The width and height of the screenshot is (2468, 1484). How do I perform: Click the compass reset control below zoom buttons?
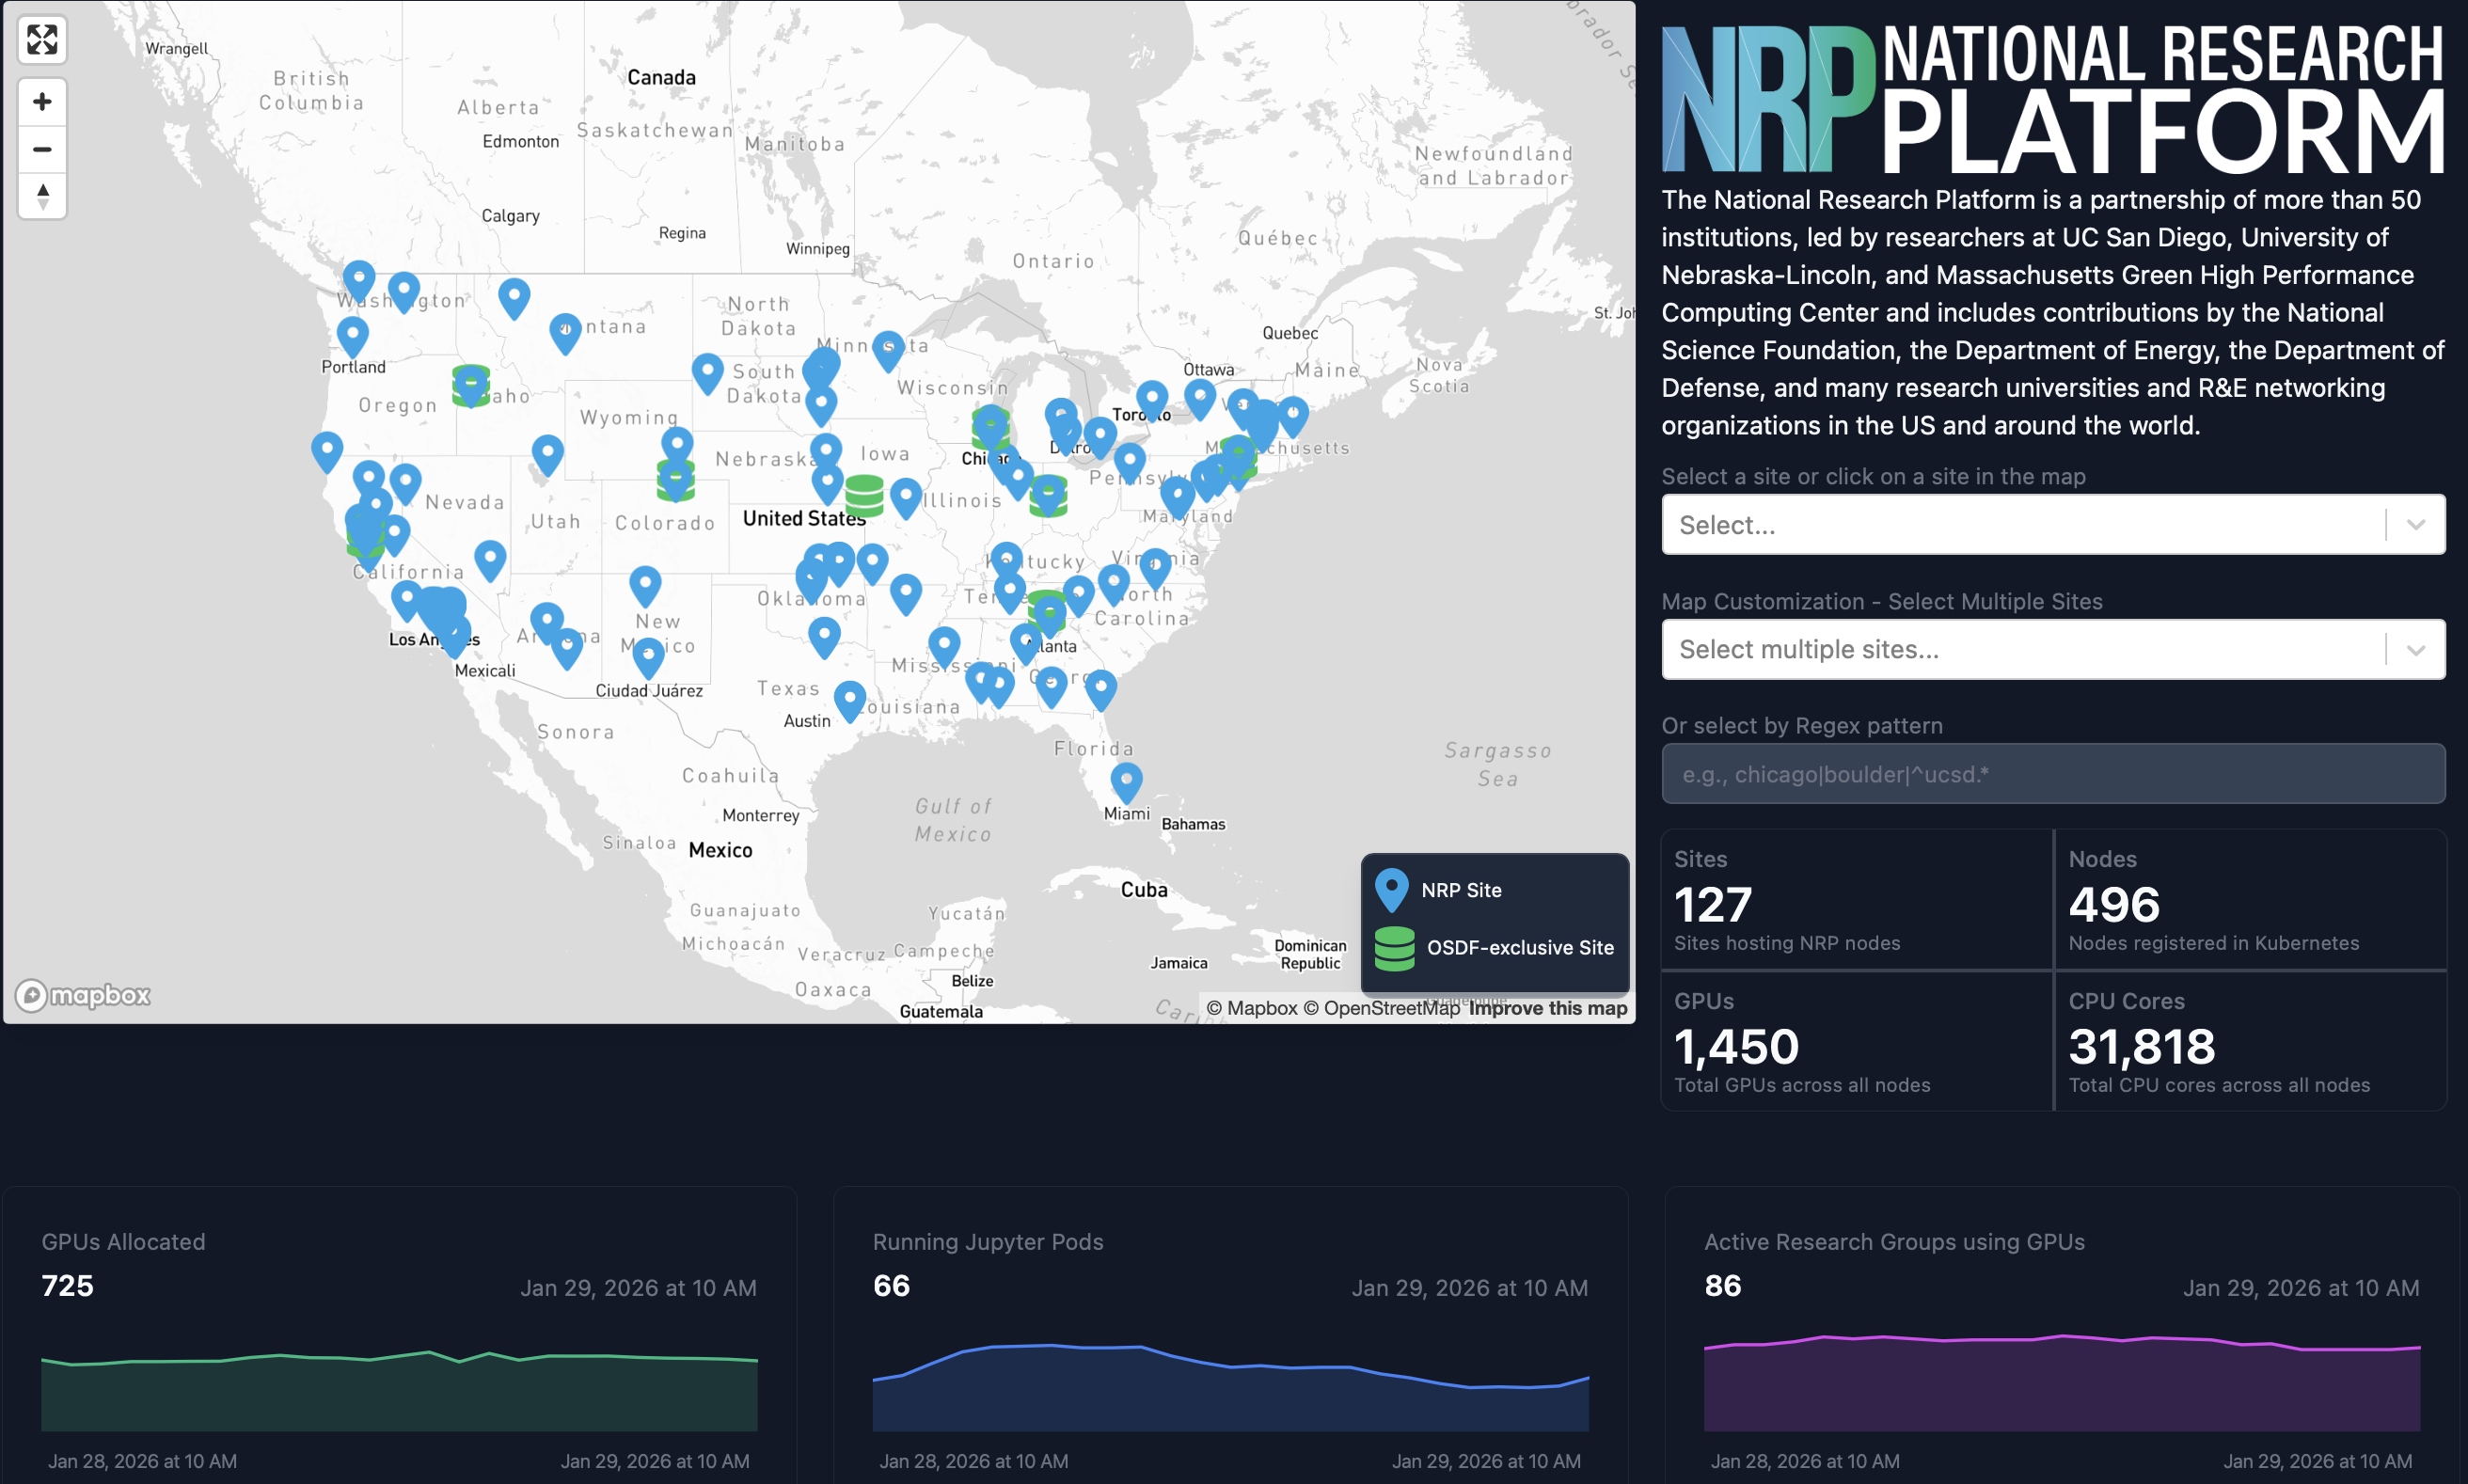tap(42, 195)
